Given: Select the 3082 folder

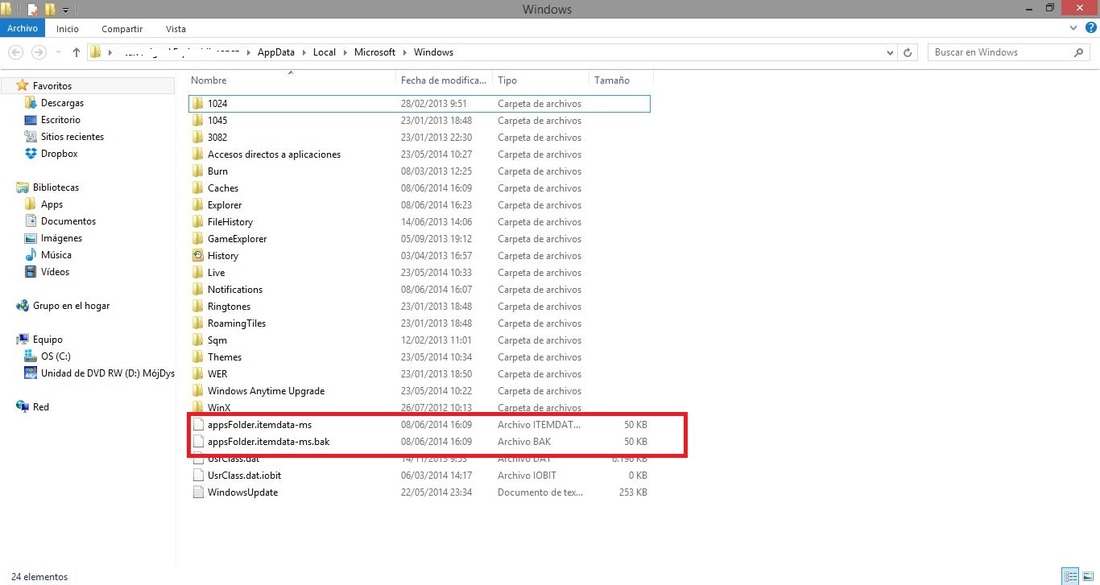Looking at the screenshot, I should pos(217,137).
